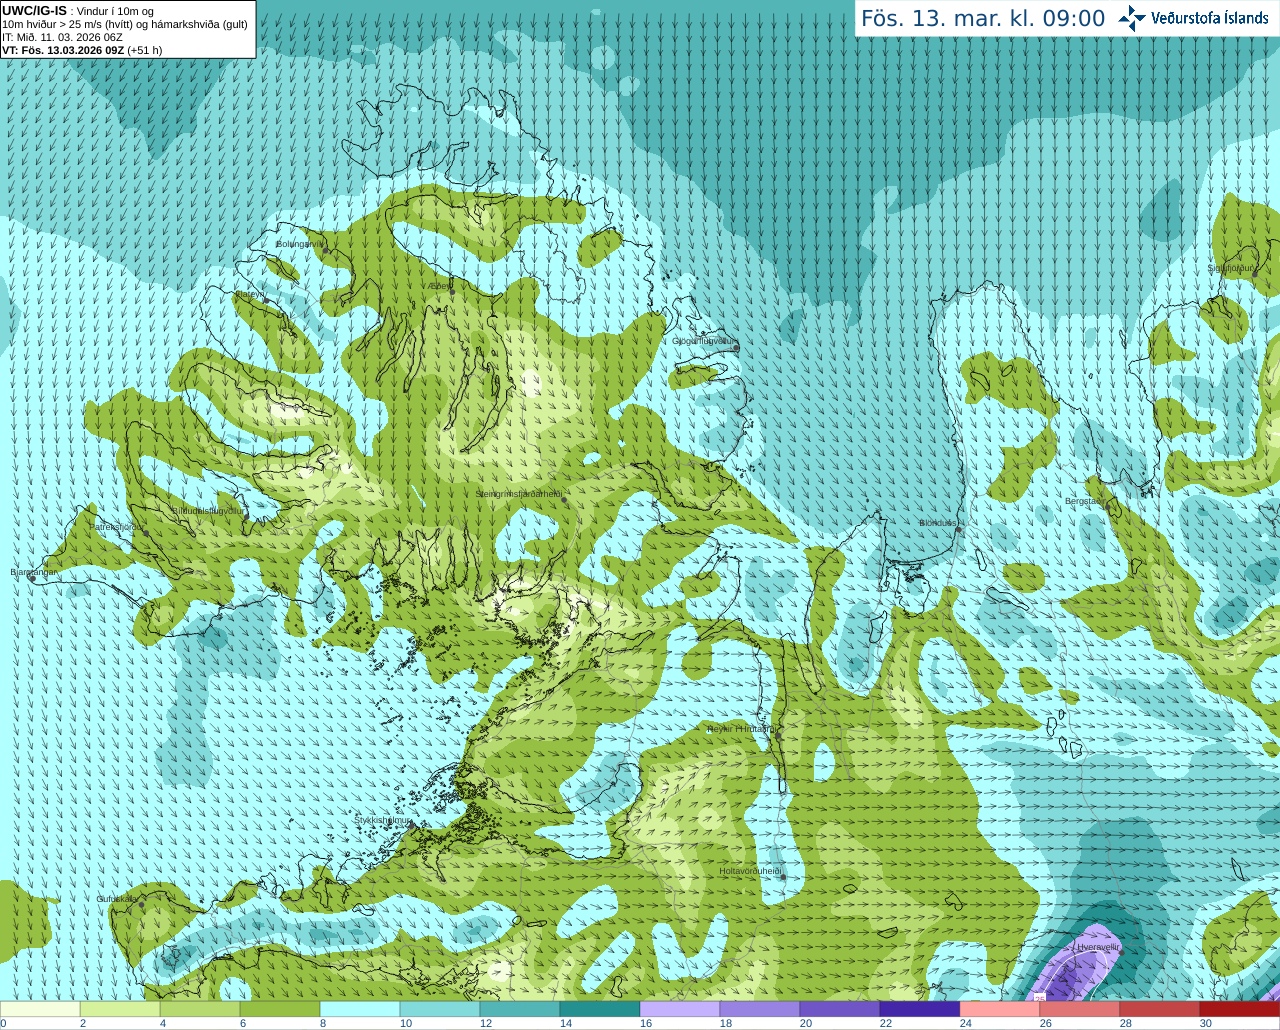
Task: Click the legend scale number 24
Action: pos(966,1023)
